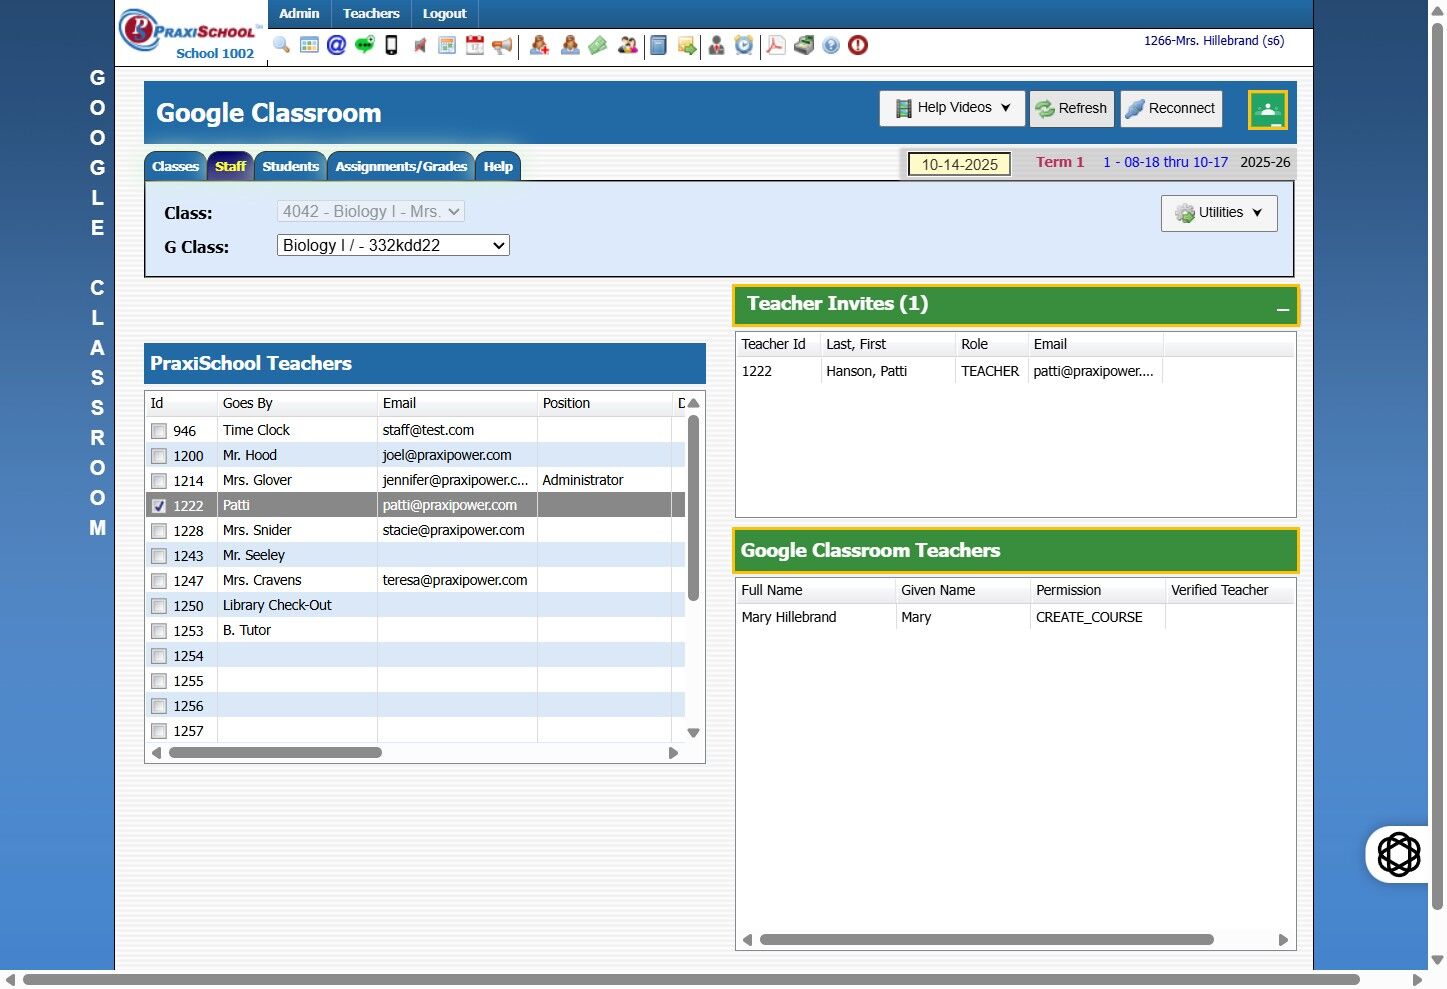Sort teachers by the Goes By column header

point(297,403)
